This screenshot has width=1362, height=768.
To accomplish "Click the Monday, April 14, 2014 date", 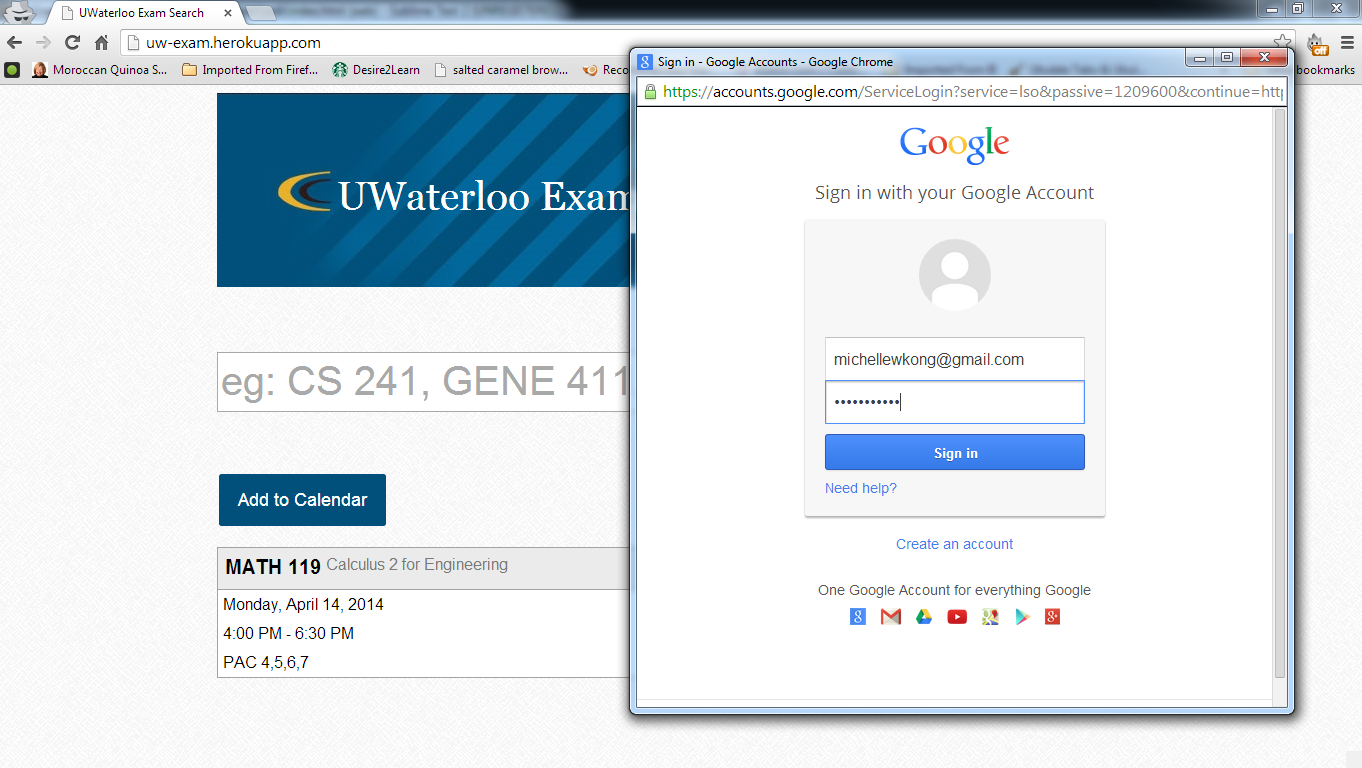I will pyautogui.click(x=303, y=605).
